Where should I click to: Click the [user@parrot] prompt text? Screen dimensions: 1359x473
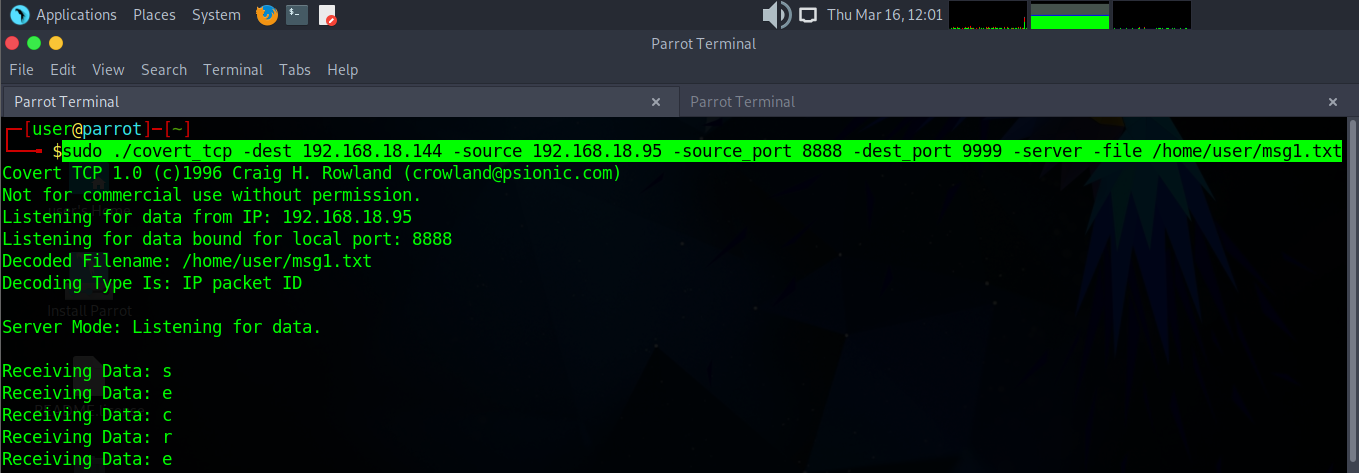tap(87, 129)
